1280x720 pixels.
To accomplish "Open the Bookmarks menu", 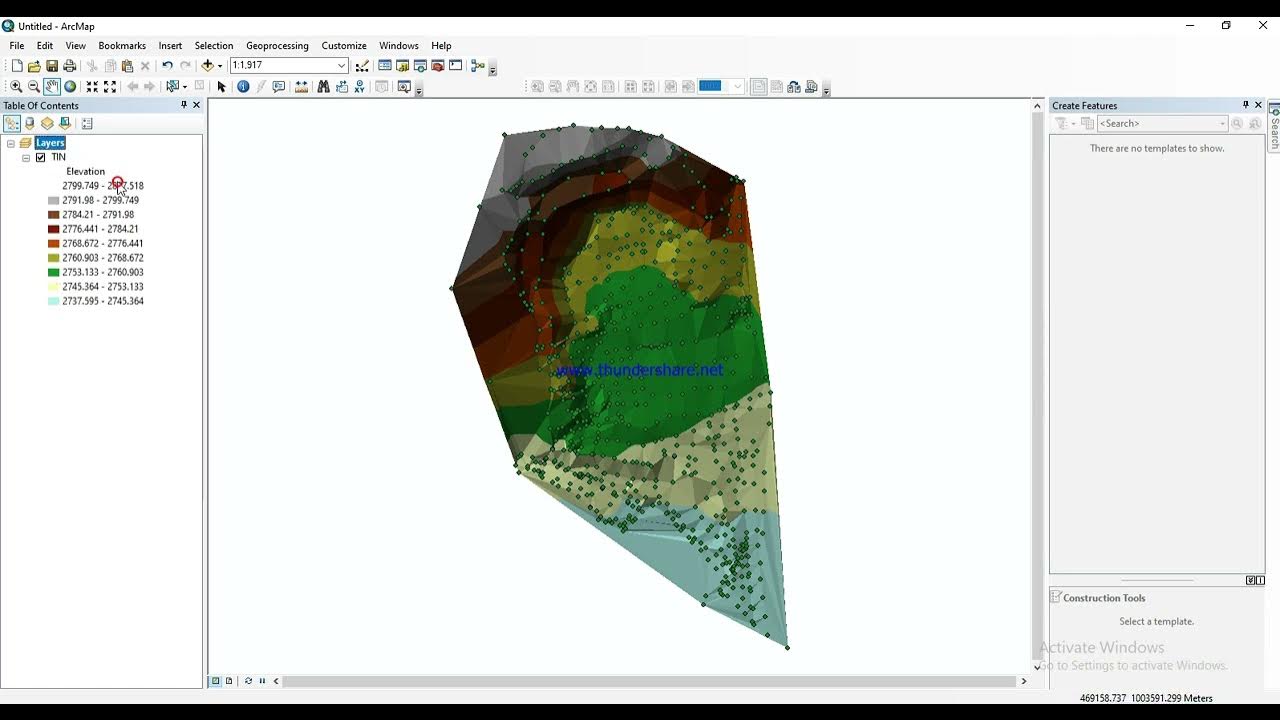I will (122, 46).
